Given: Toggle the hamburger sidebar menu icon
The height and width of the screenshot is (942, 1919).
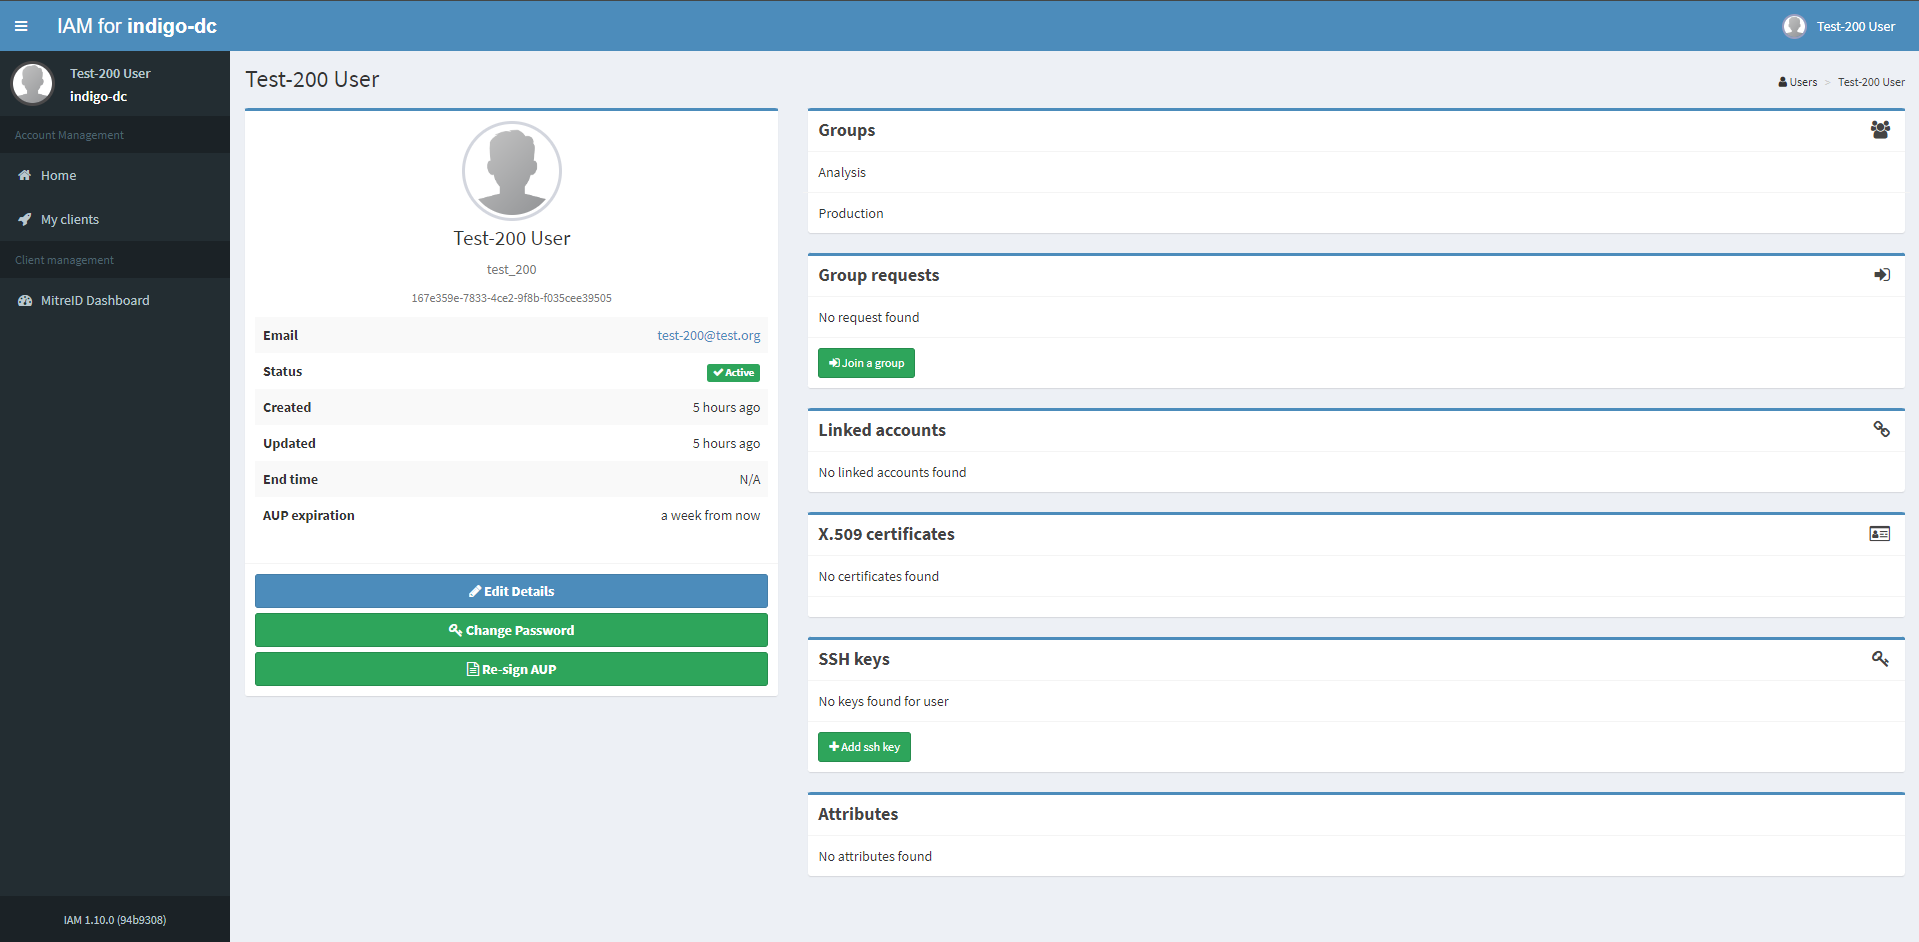Looking at the screenshot, I should [21, 26].
